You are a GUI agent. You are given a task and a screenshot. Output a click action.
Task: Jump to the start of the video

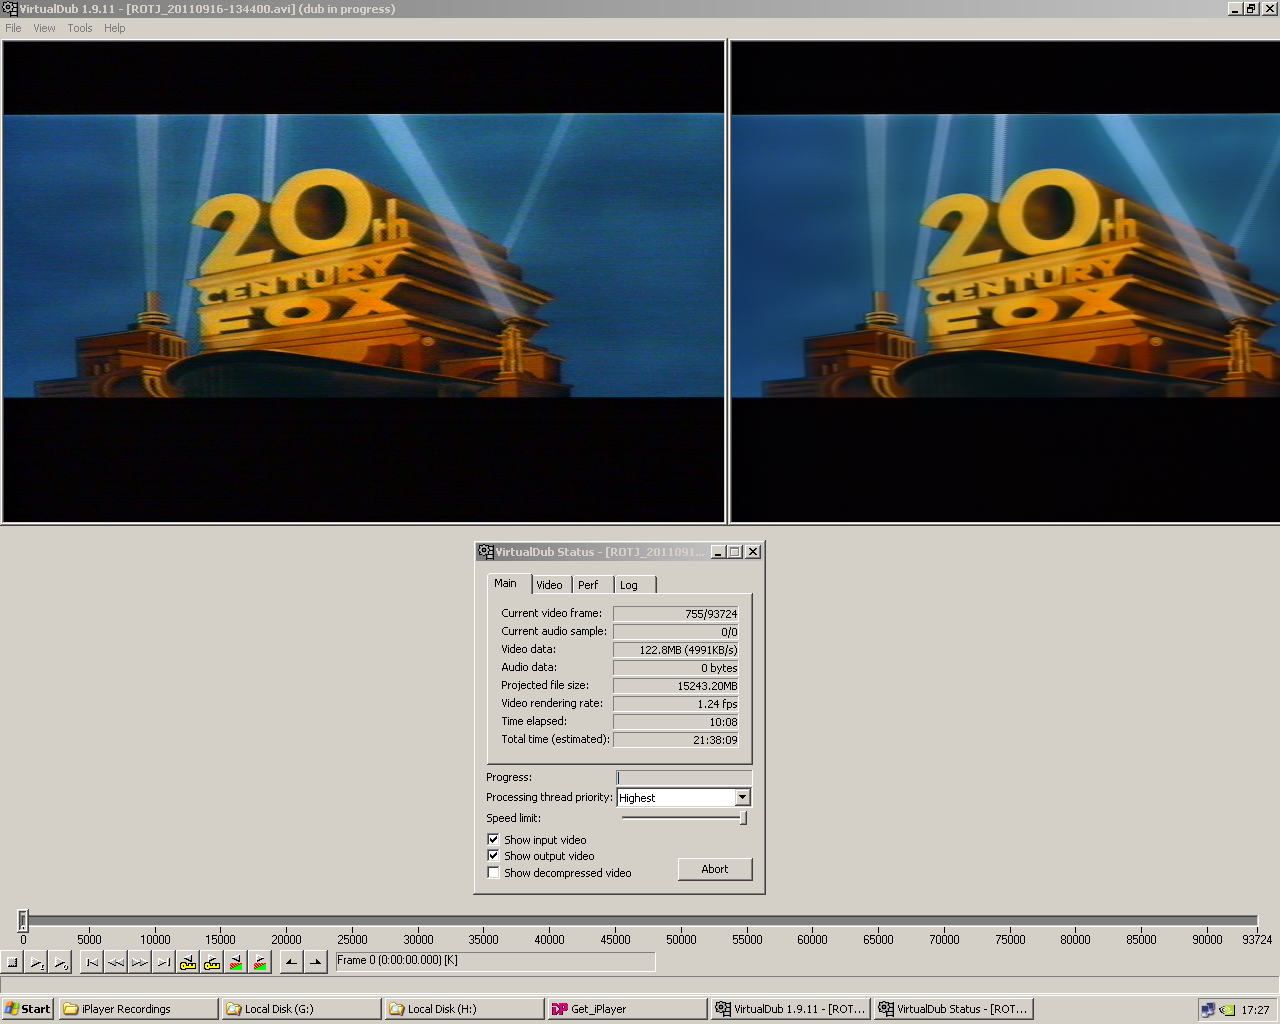[92, 962]
